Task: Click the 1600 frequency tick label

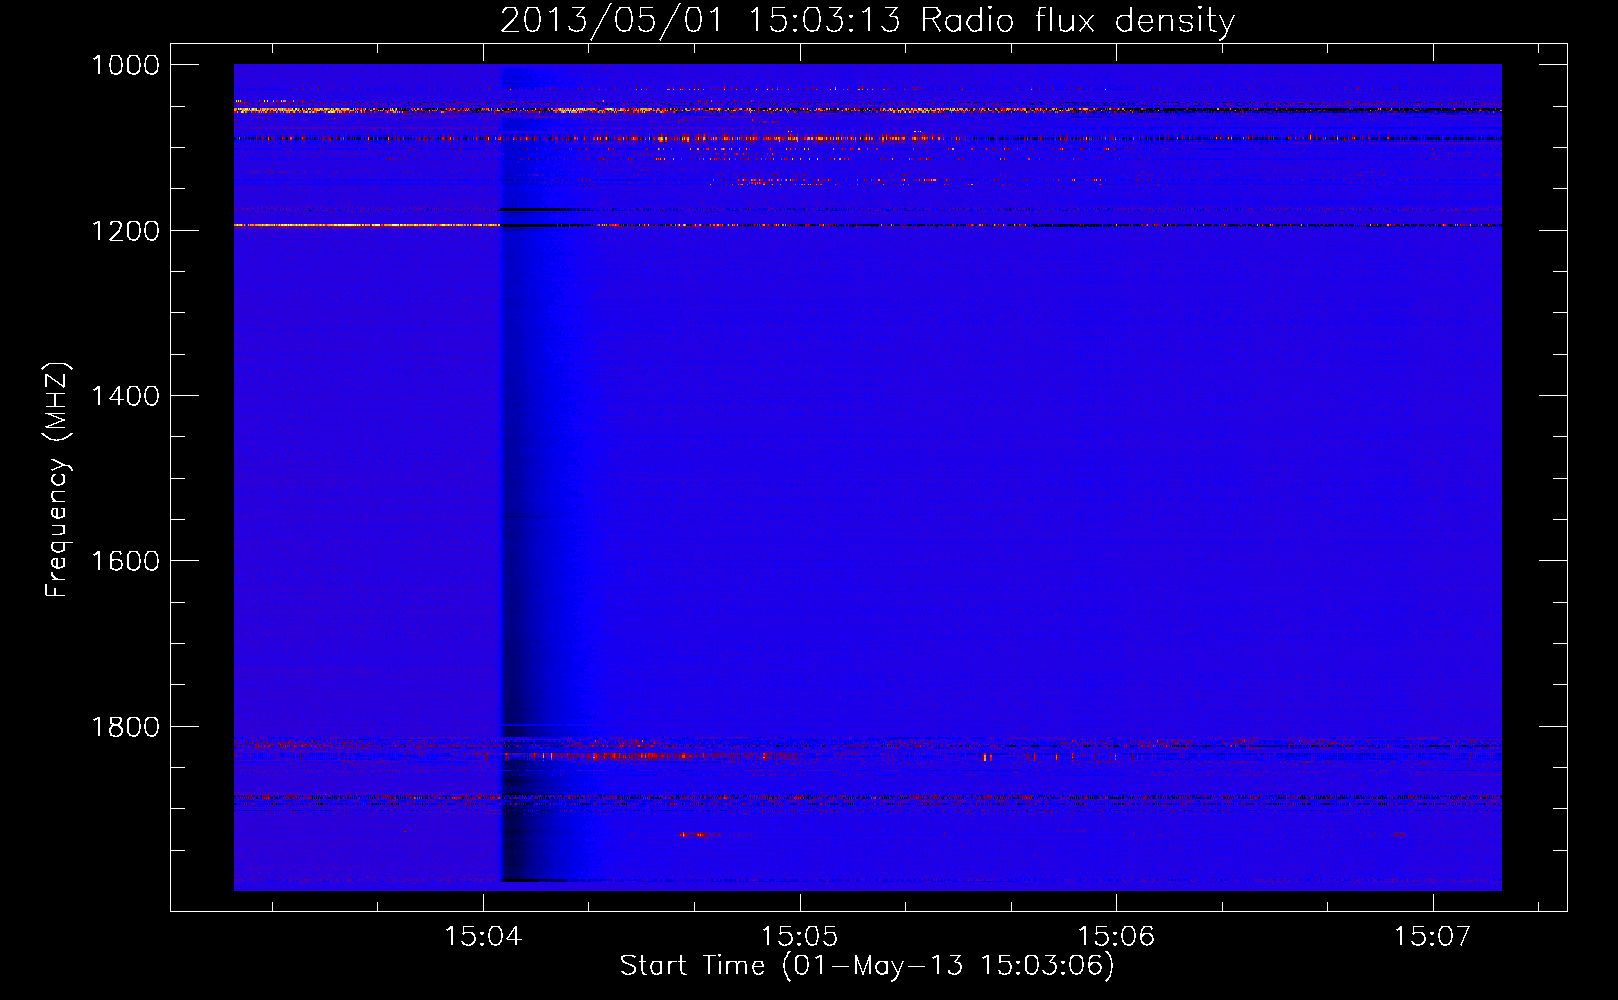Action: [125, 561]
